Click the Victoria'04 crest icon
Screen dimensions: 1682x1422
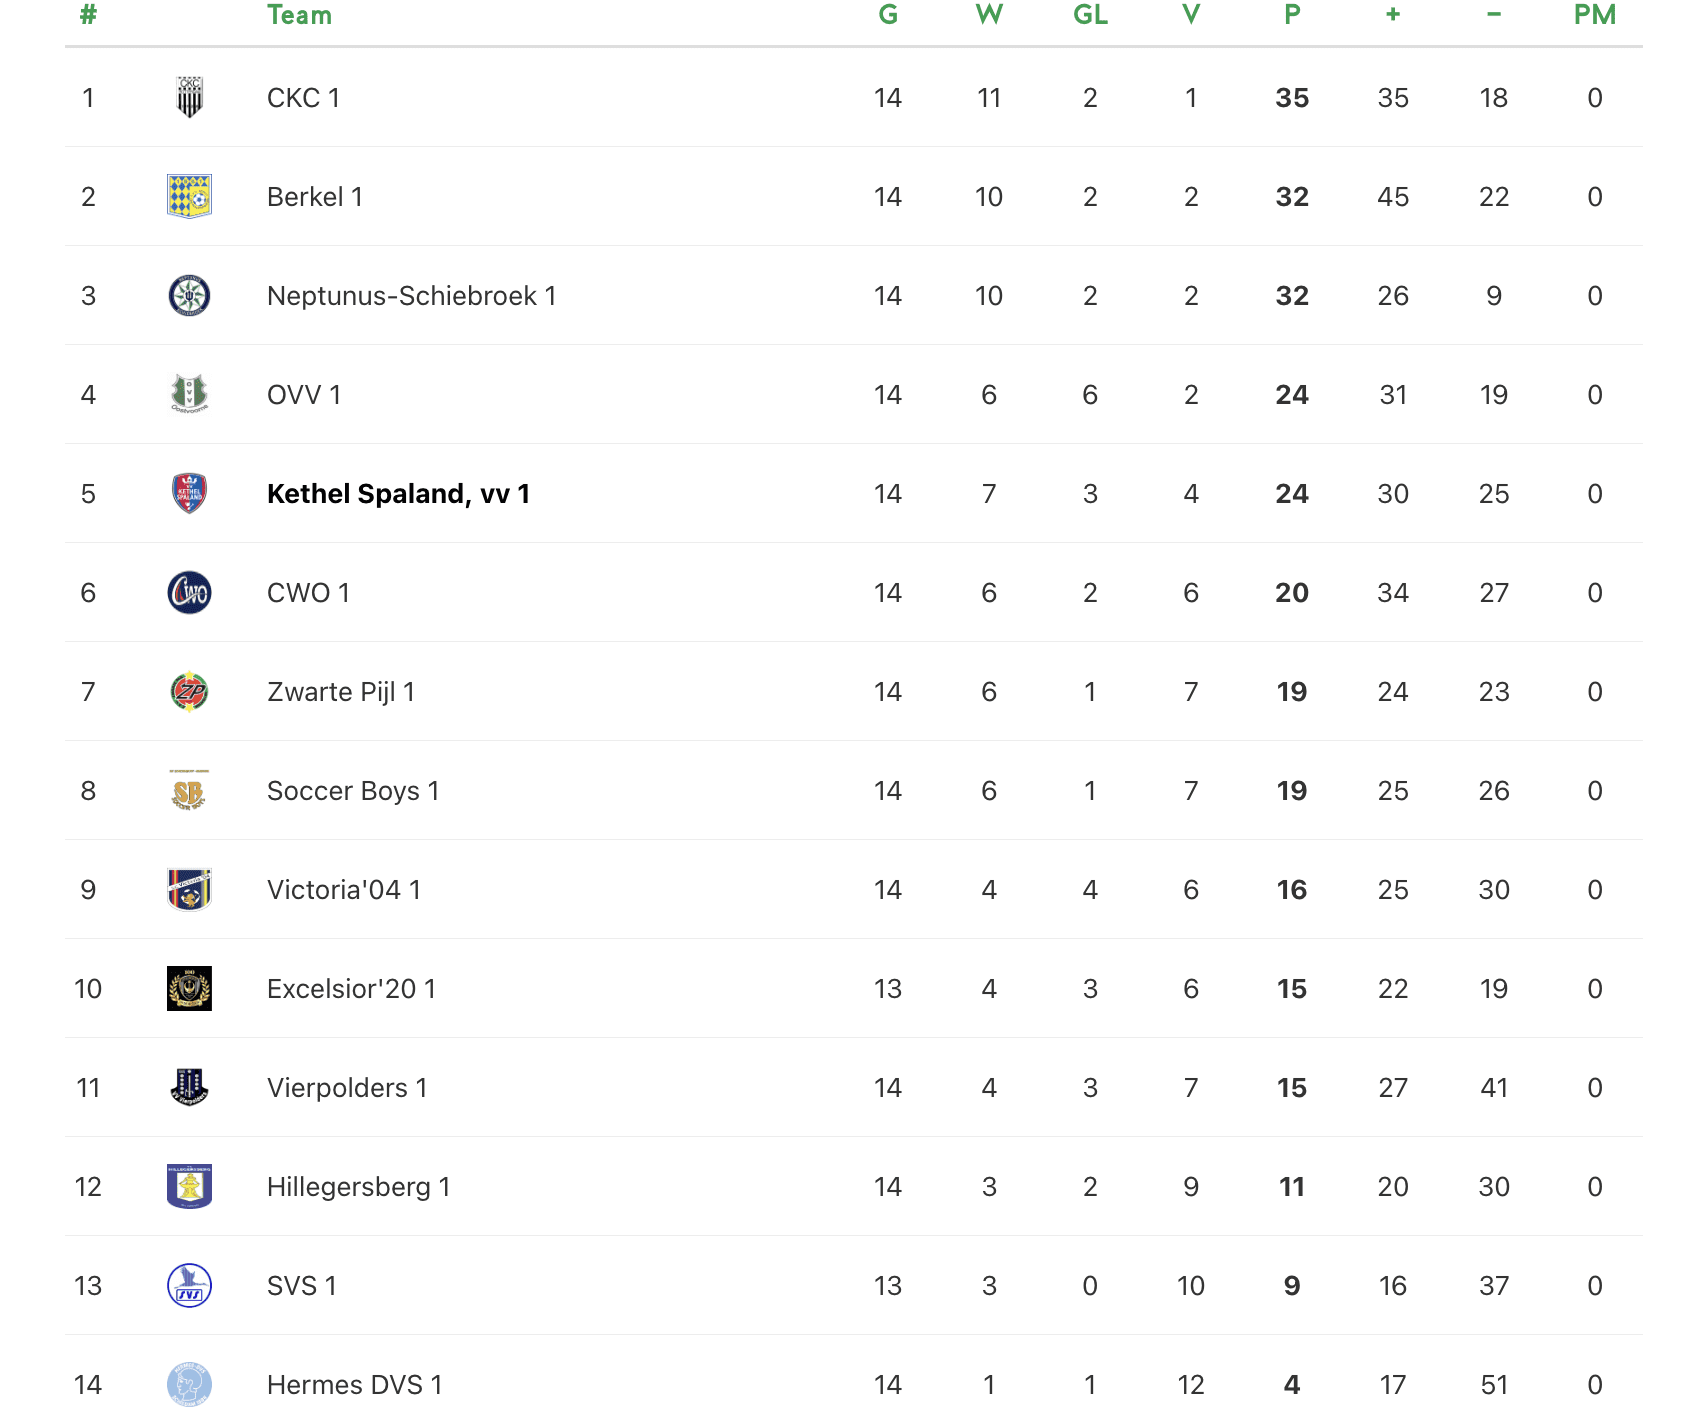click(189, 889)
